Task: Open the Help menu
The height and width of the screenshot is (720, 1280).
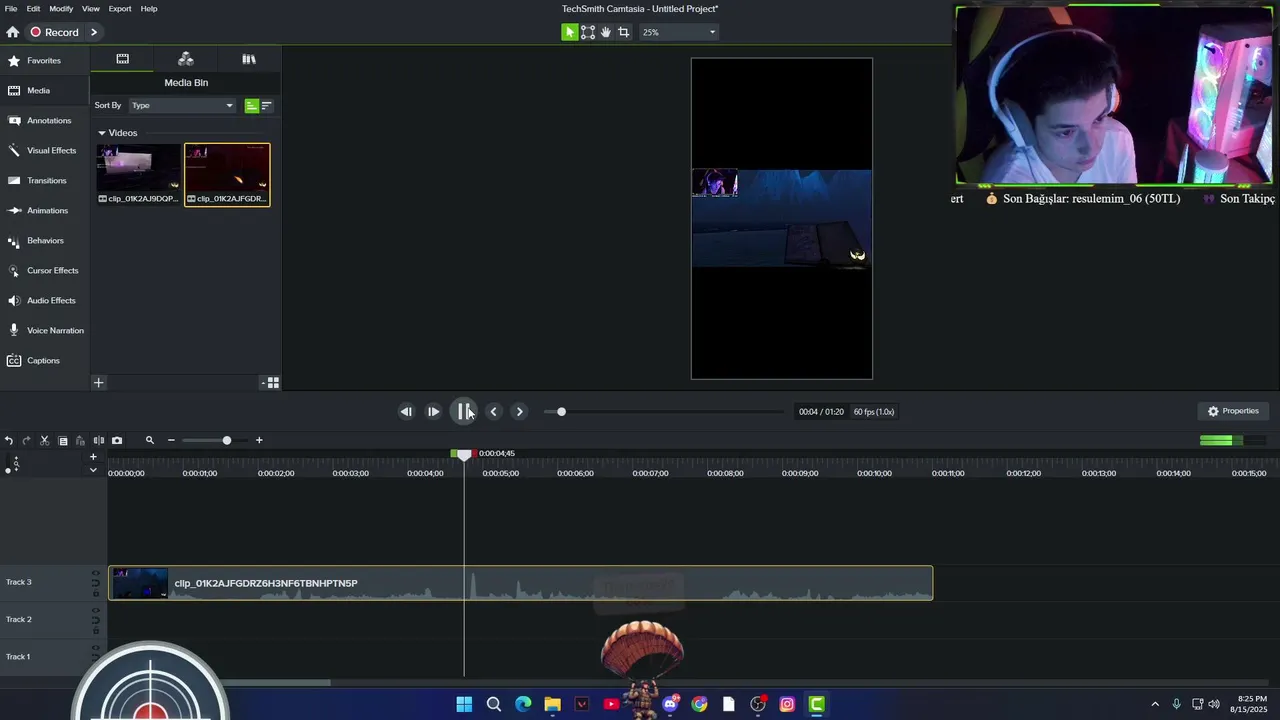Action: click(x=149, y=8)
